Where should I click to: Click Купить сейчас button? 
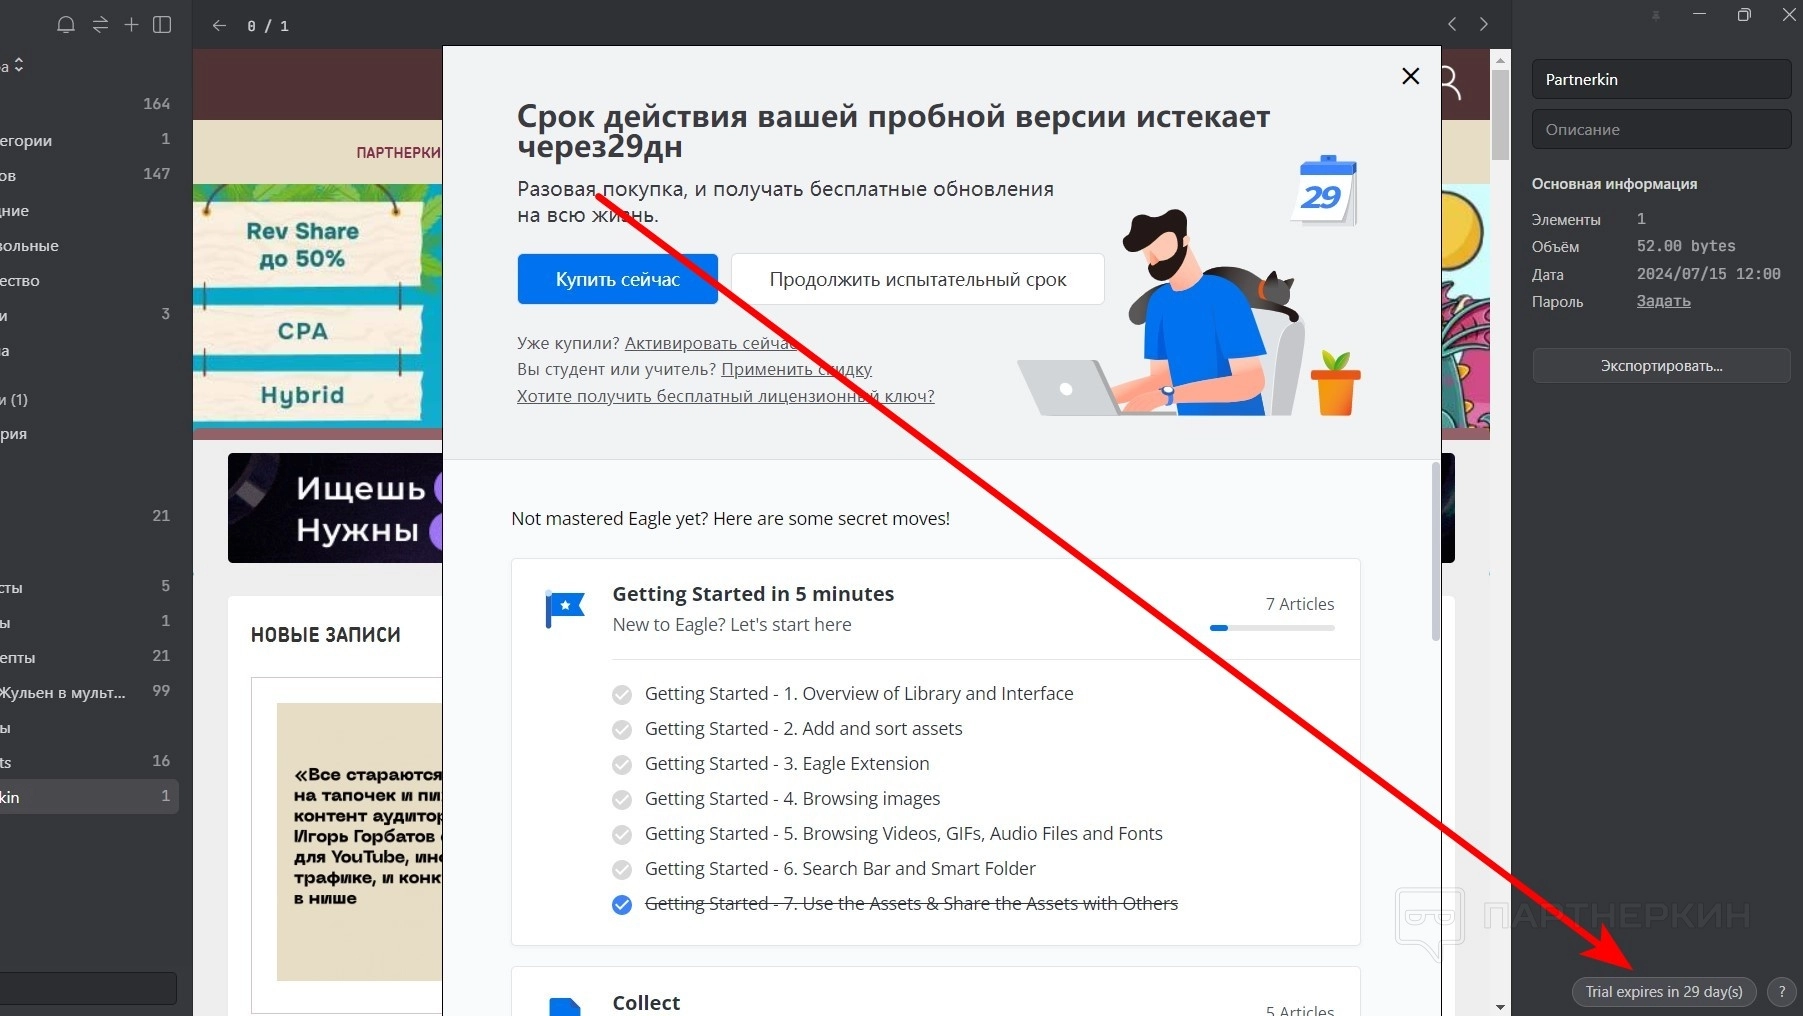click(617, 279)
